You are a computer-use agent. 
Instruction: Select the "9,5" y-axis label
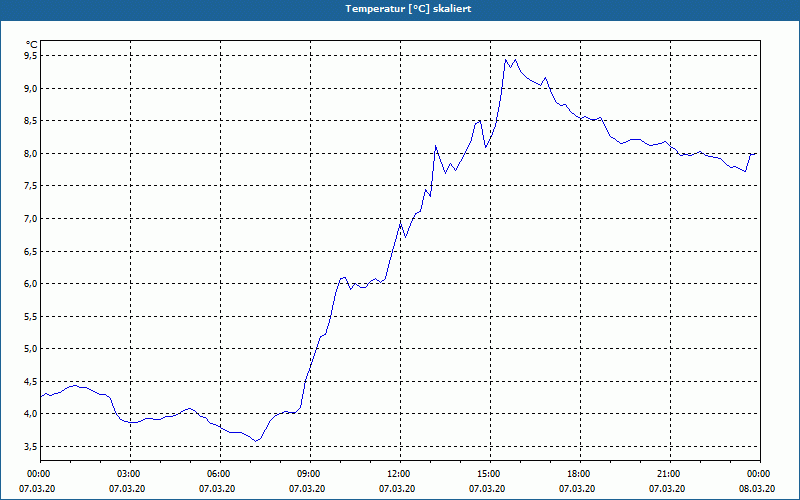click(31, 56)
